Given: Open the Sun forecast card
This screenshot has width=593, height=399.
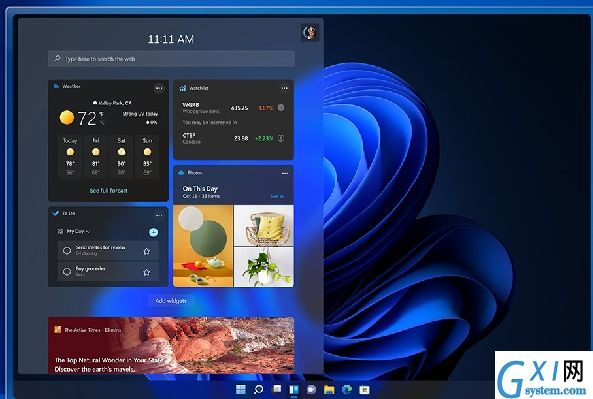Looking at the screenshot, I should coord(147,156).
